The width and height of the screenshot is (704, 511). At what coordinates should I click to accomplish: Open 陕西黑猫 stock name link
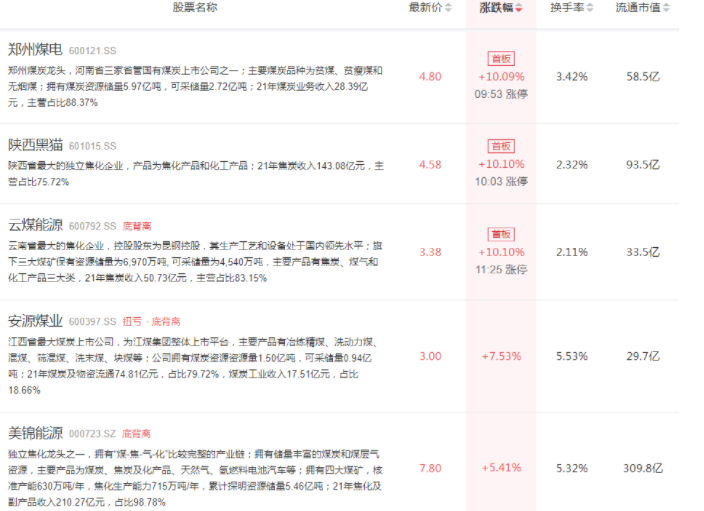click(35, 145)
